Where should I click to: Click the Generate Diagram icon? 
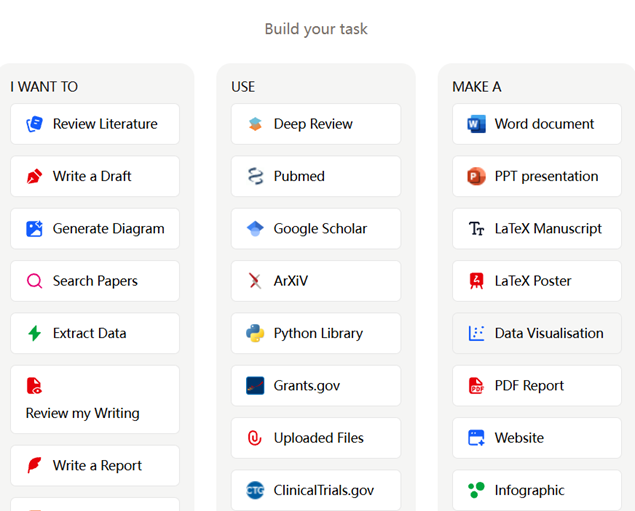tap(35, 229)
